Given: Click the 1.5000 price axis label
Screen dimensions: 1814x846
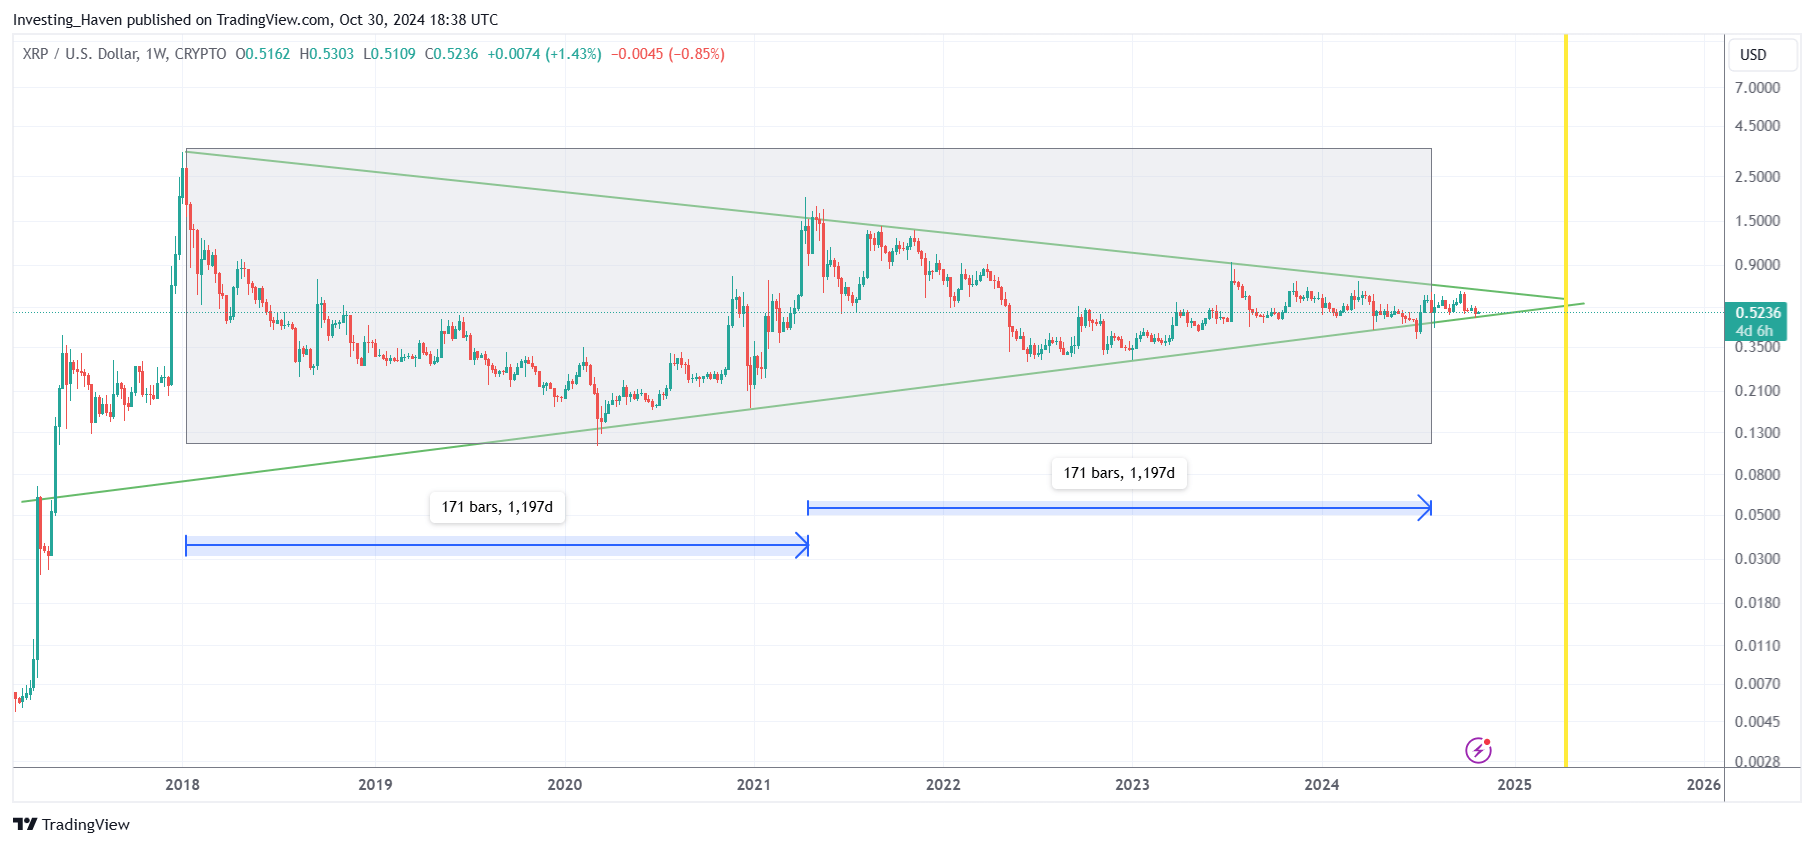Looking at the screenshot, I should [1757, 221].
